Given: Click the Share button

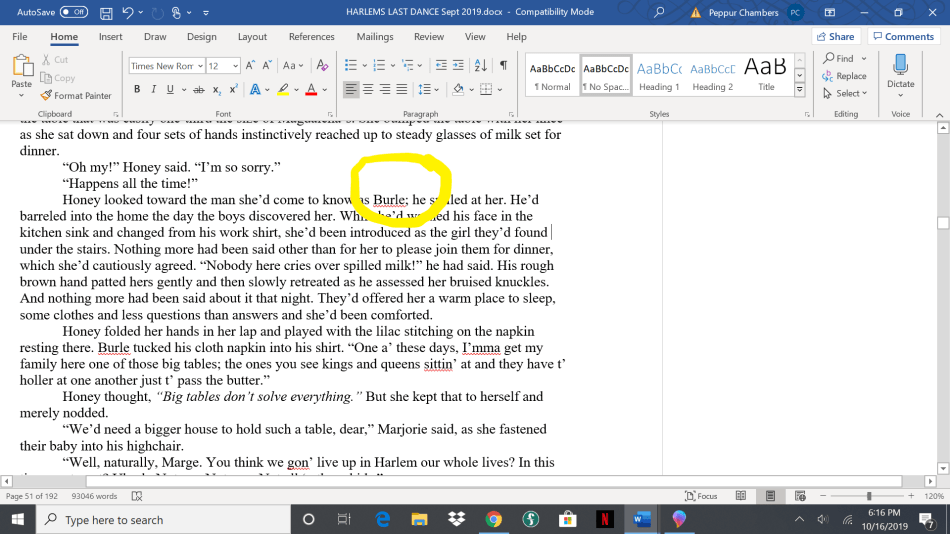Looking at the screenshot, I should (x=834, y=37).
